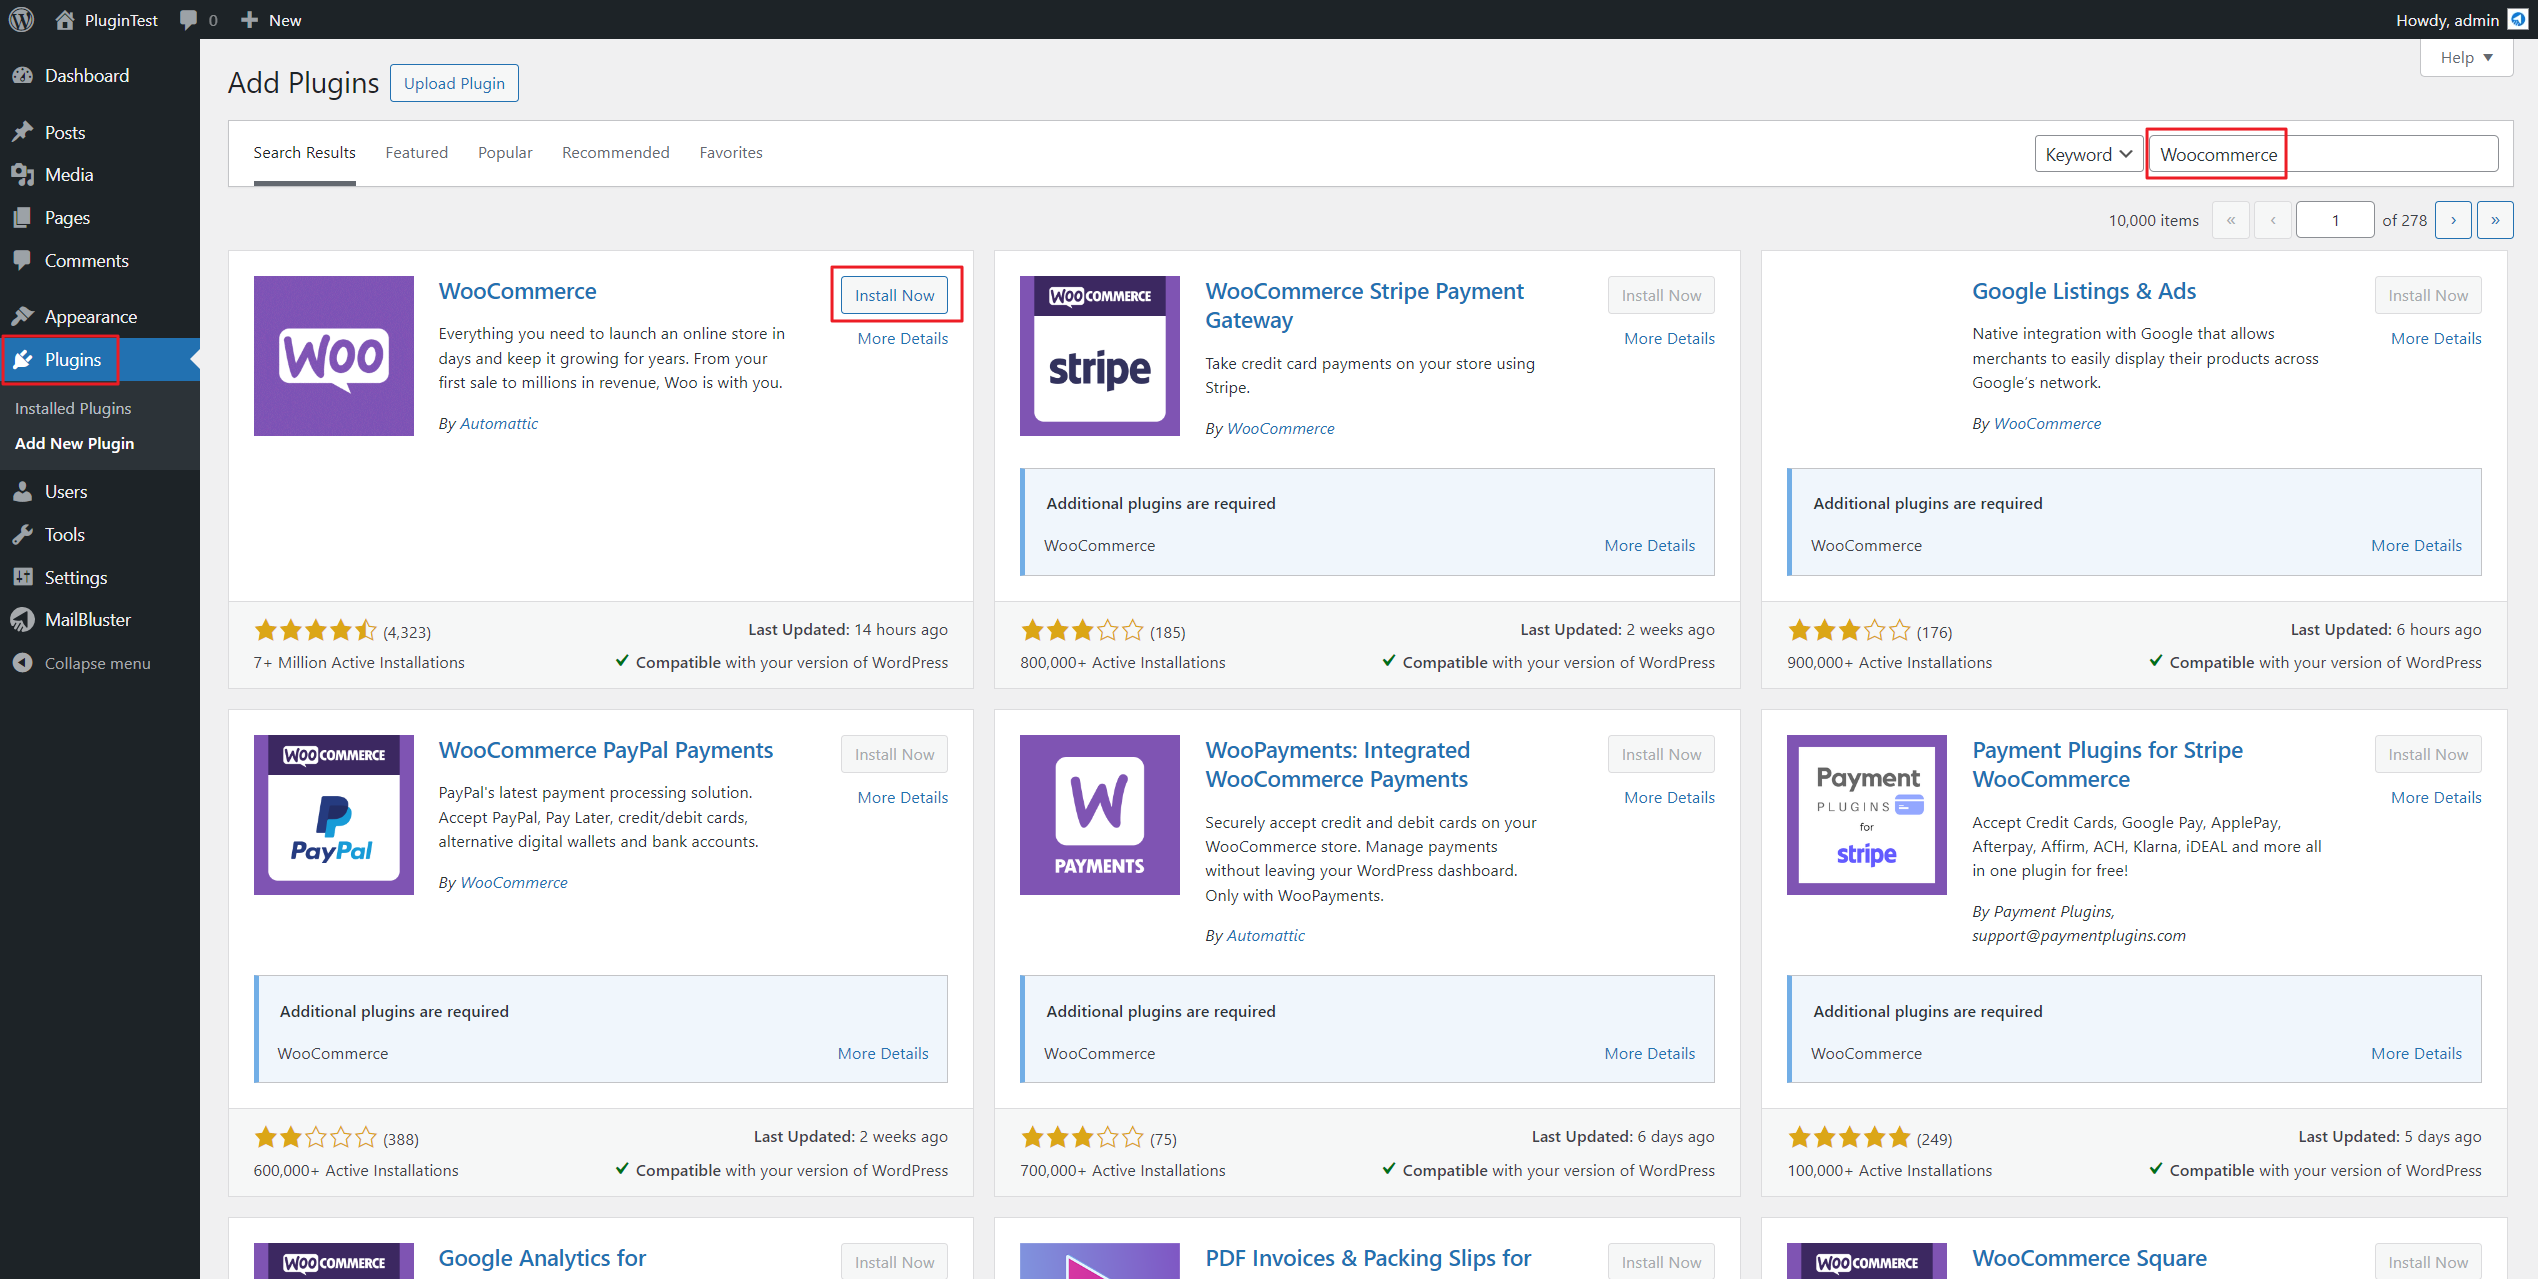Click the Settings sidebar menu
This screenshot has height=1279, width=2538.
coord(75,578)
